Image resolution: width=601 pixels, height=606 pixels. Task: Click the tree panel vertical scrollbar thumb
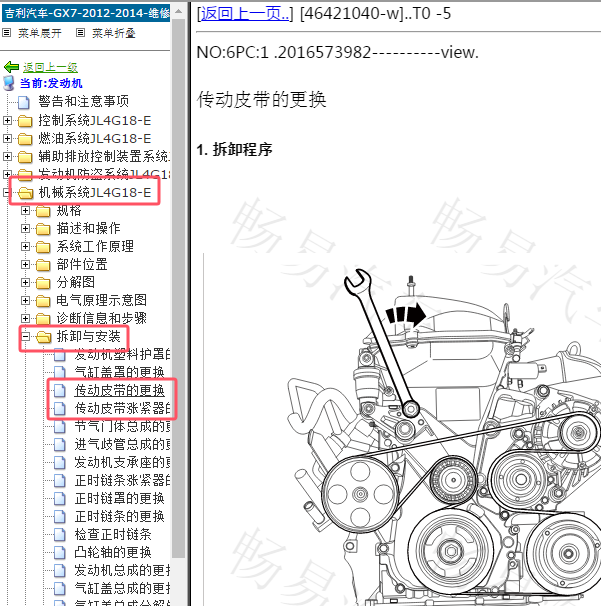[x=178, y=288]
